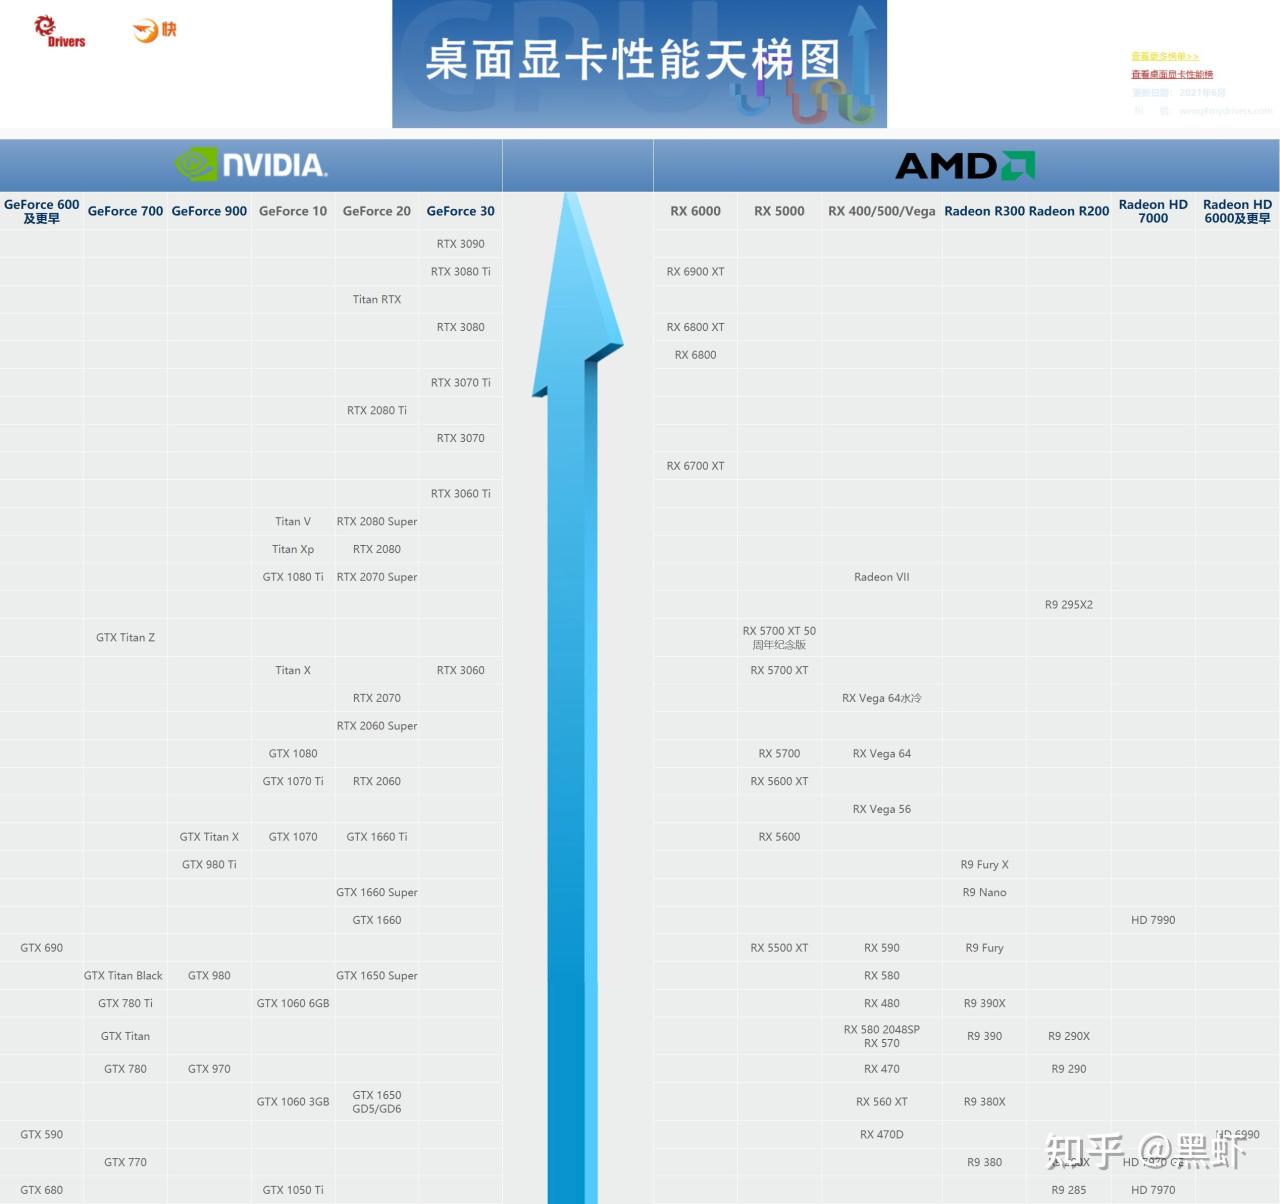1280x1204 pixels.
Task: Select the GeForce 30 column header
Action: point(460,211)
